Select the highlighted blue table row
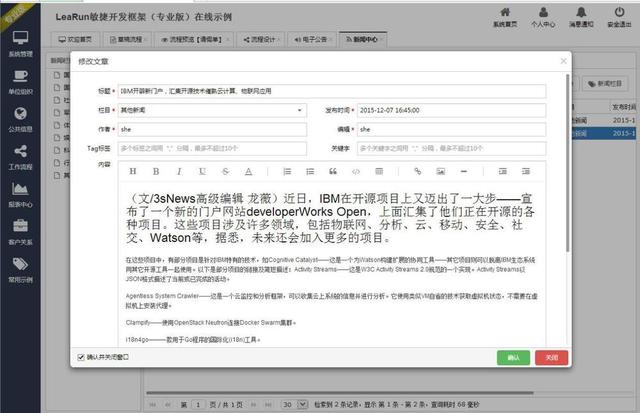640x413 pixels. pos(603,133)
